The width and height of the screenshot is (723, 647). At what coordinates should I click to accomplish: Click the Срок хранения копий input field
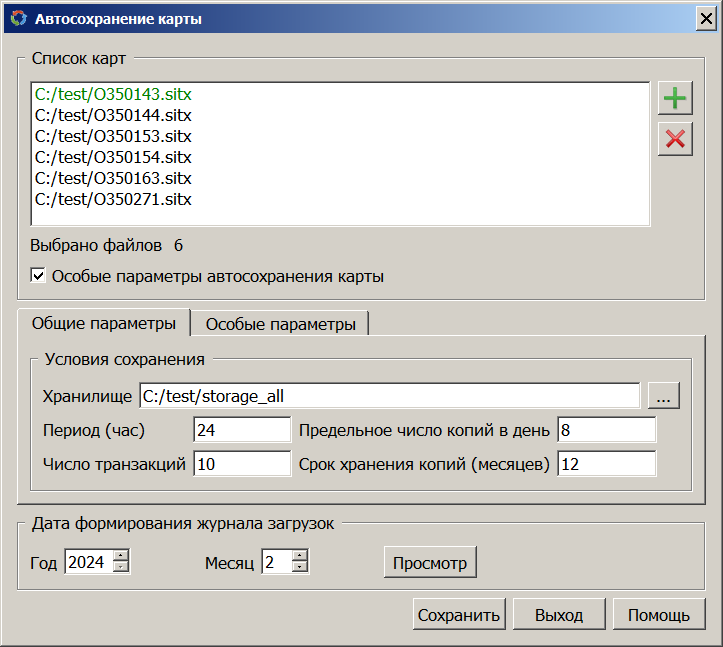click(x=606, y=464)
